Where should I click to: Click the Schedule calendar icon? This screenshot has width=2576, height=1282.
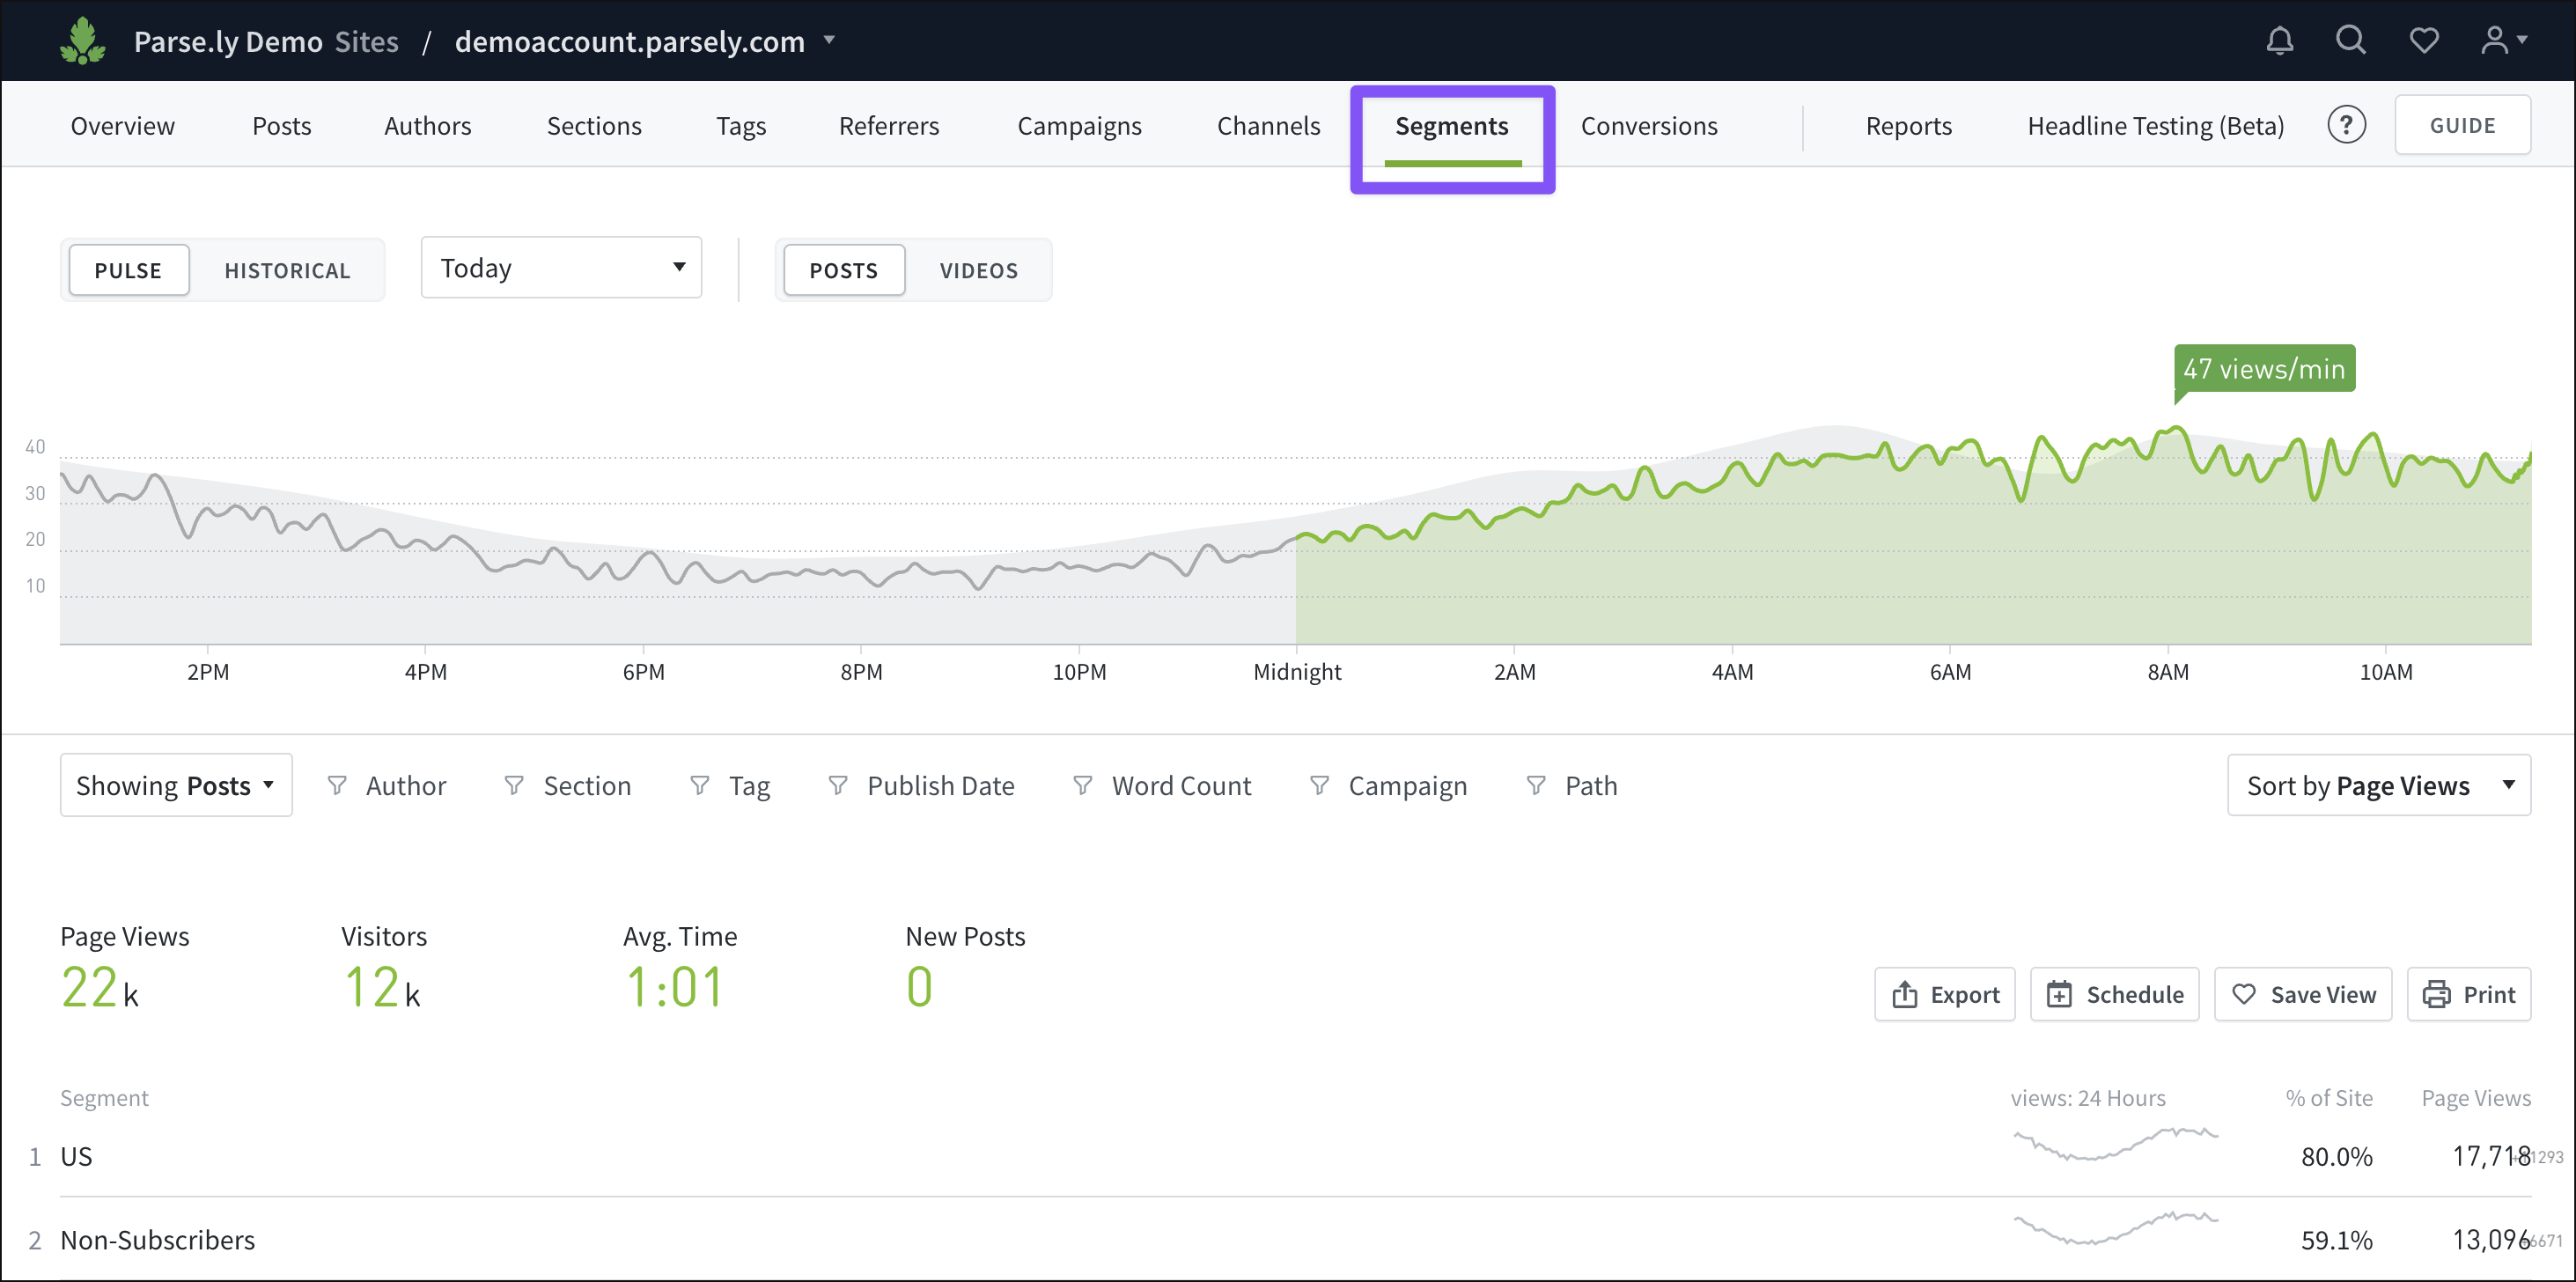click(x=2059, y=994)
